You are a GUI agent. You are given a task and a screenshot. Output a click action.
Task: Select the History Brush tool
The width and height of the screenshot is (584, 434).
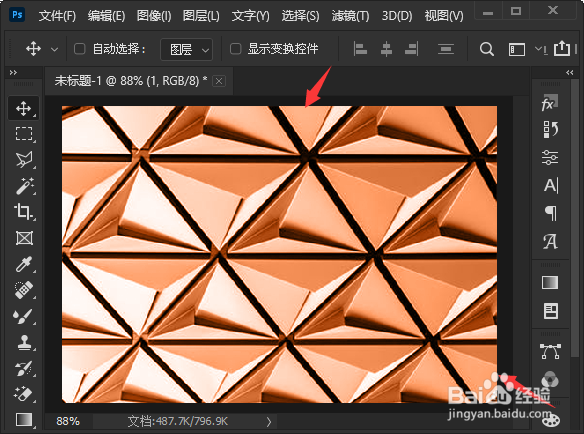coord(23,368)
